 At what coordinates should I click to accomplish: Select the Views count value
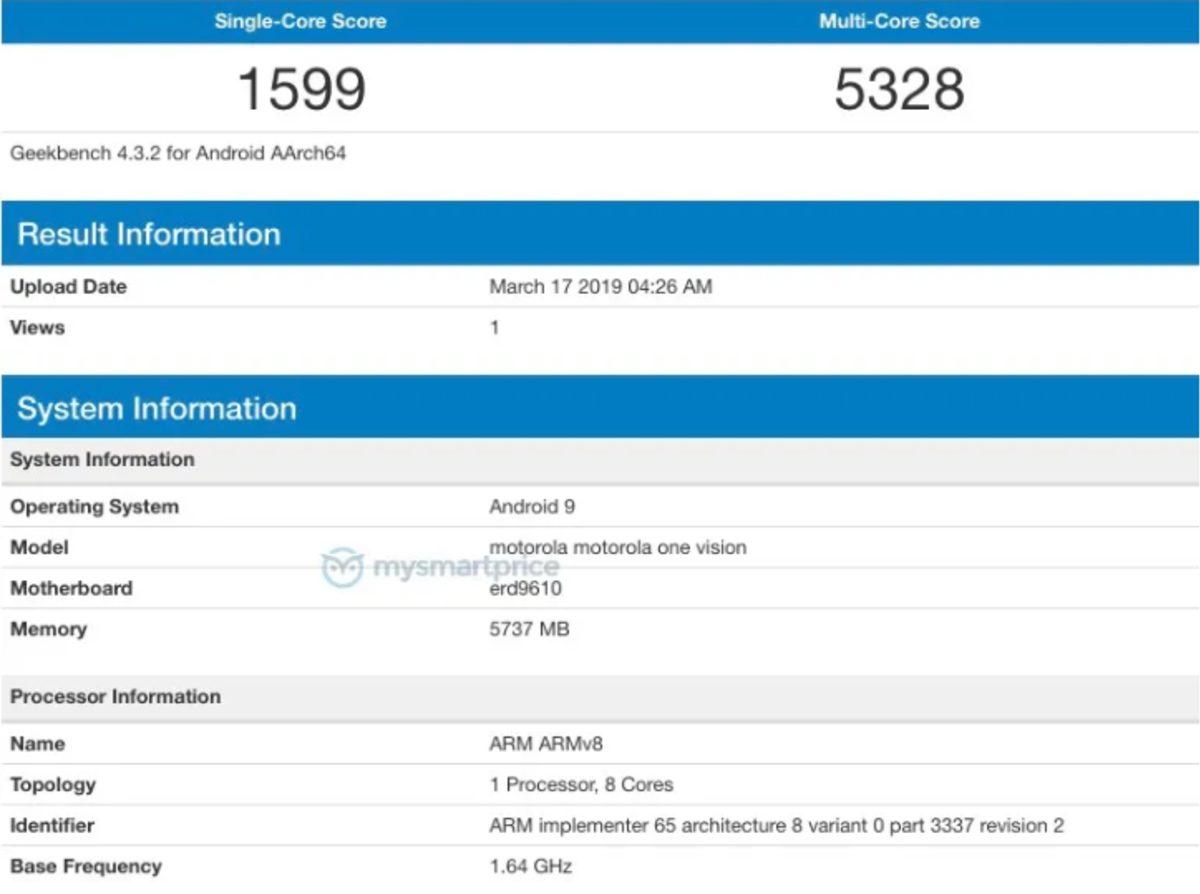[492, 327]
